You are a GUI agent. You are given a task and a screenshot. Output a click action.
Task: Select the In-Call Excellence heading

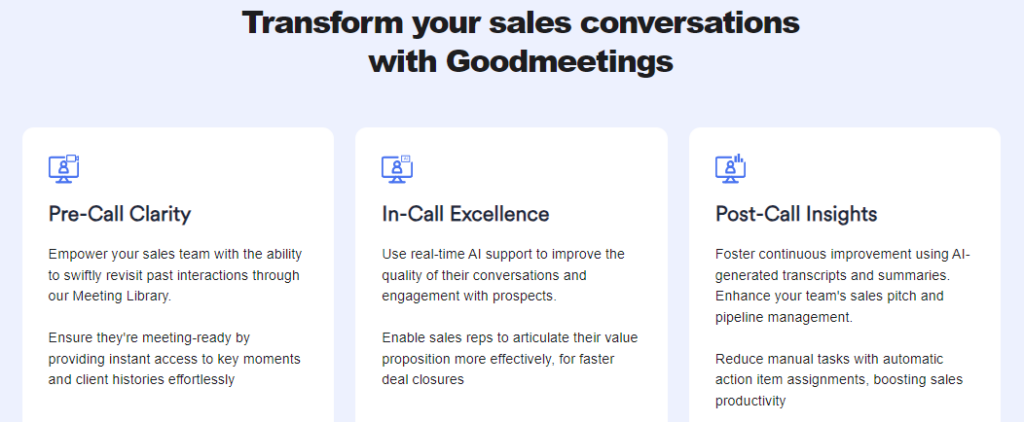[465, 214]
